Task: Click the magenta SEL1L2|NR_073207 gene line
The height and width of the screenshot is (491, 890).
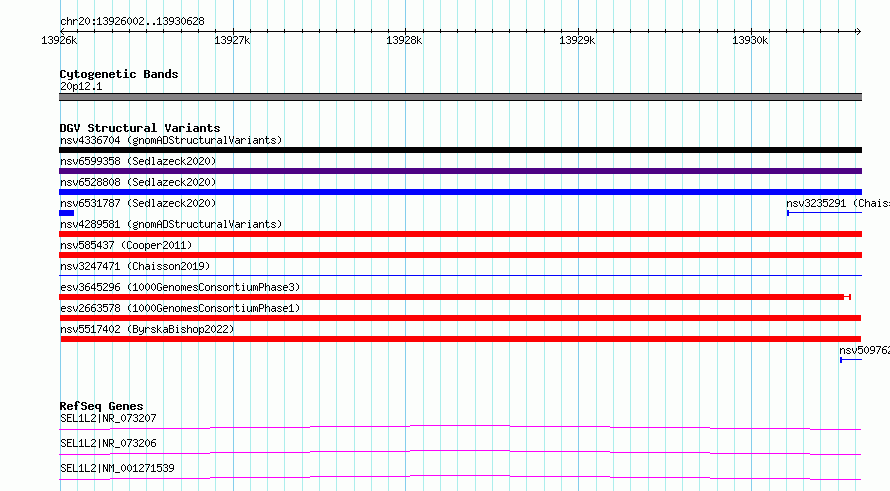Action: [460, 427]
